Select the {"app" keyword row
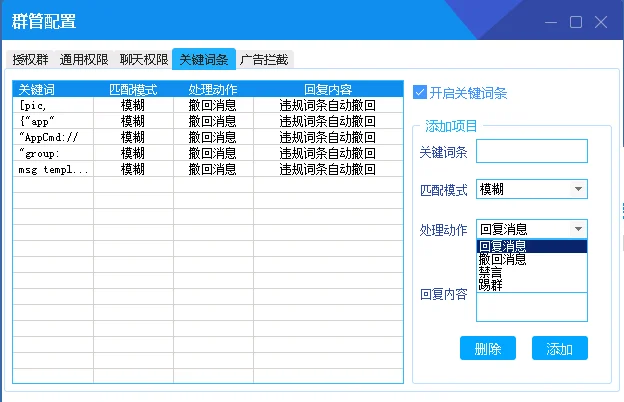 click(x=208, y=121)
